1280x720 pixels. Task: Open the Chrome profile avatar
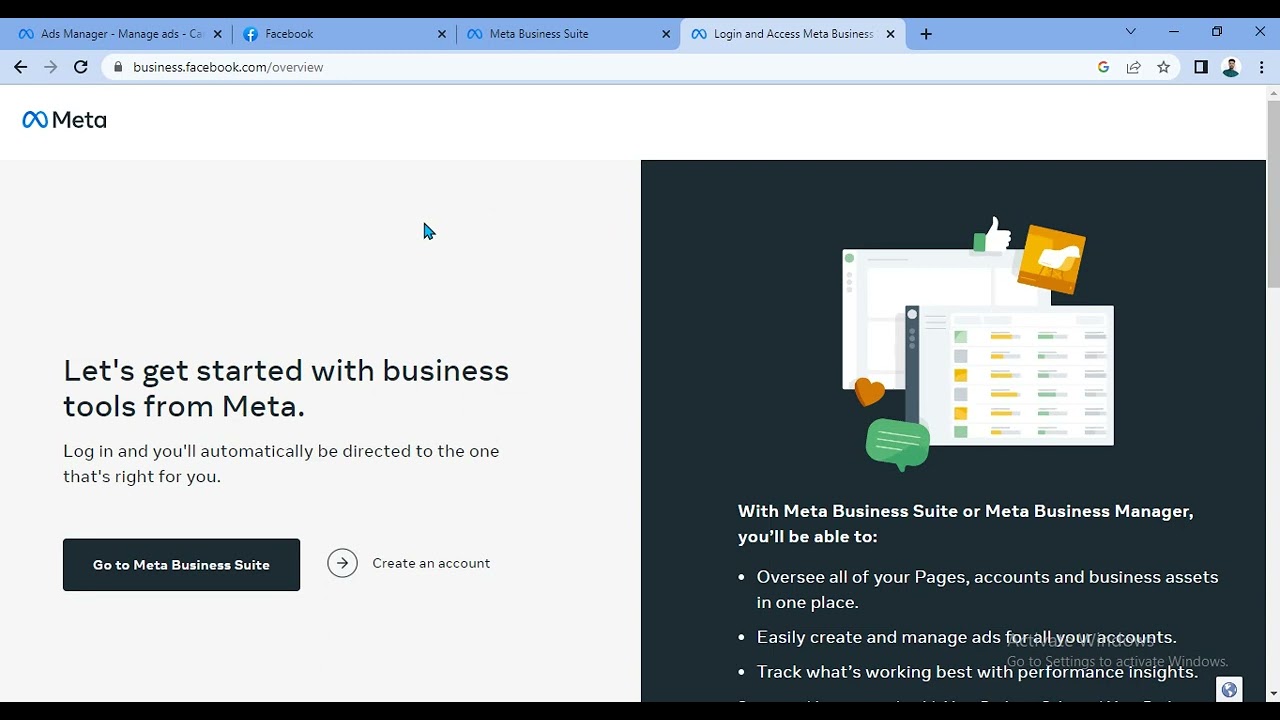click(x=1231, y=67)
